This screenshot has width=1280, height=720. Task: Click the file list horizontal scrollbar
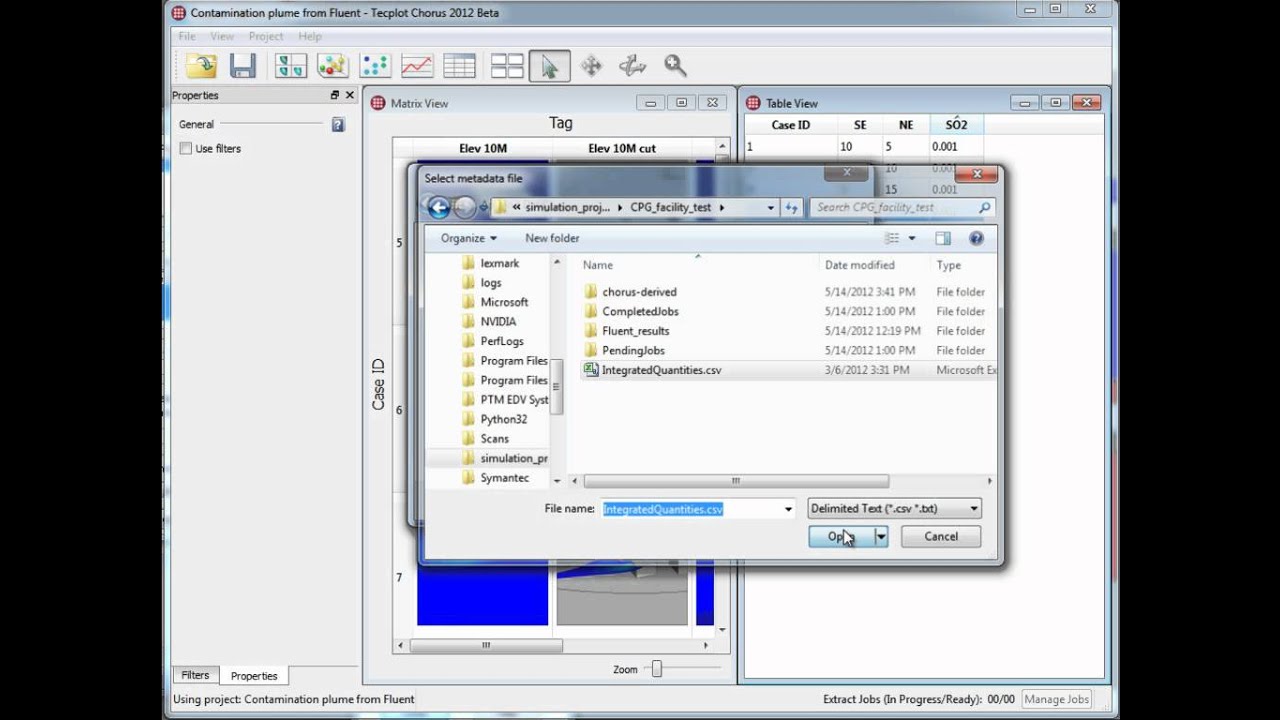click(x=736, y=481)
